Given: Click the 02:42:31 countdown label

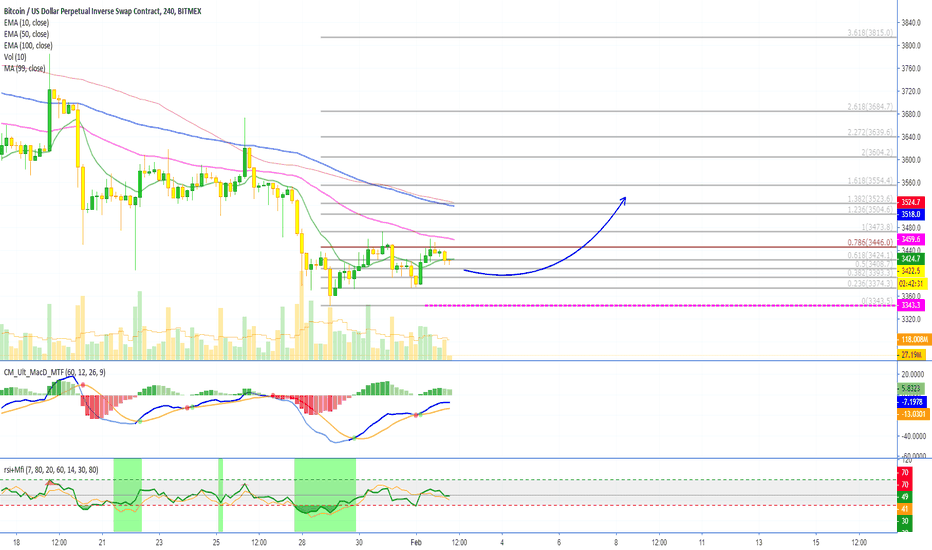Looking at the screenshot, I should tap(911, 284).
